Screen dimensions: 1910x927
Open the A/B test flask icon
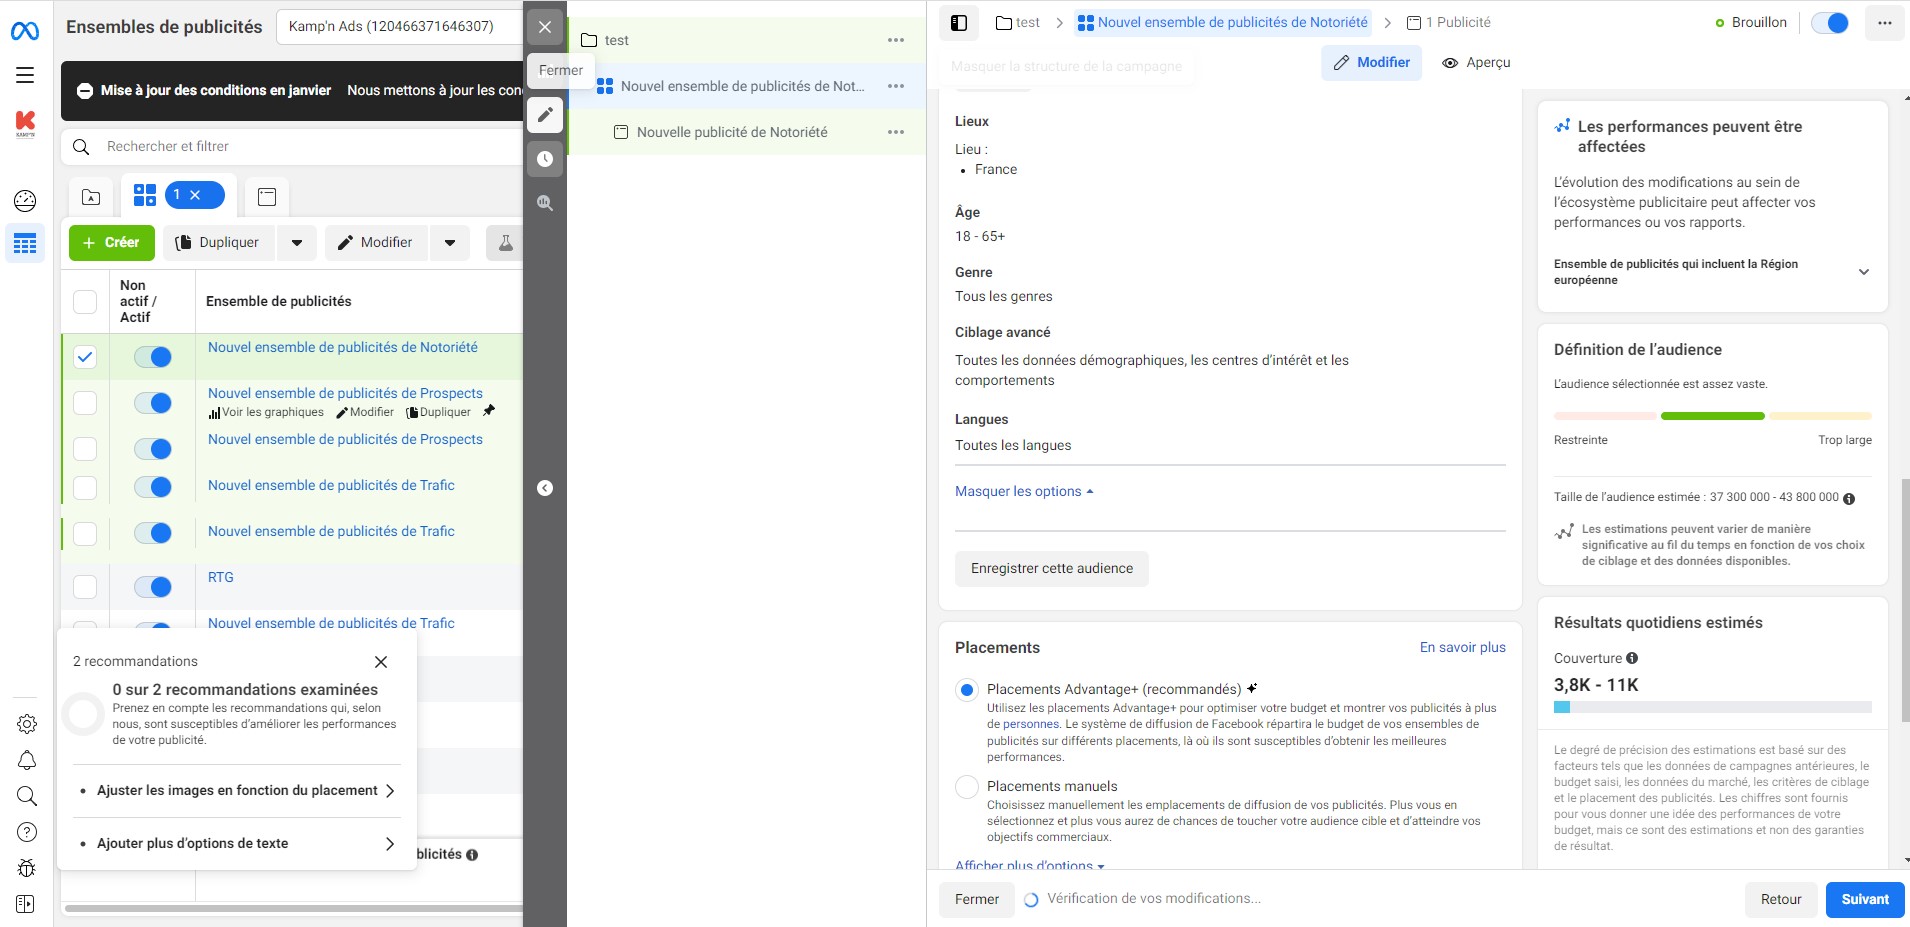tap(505, 243)
